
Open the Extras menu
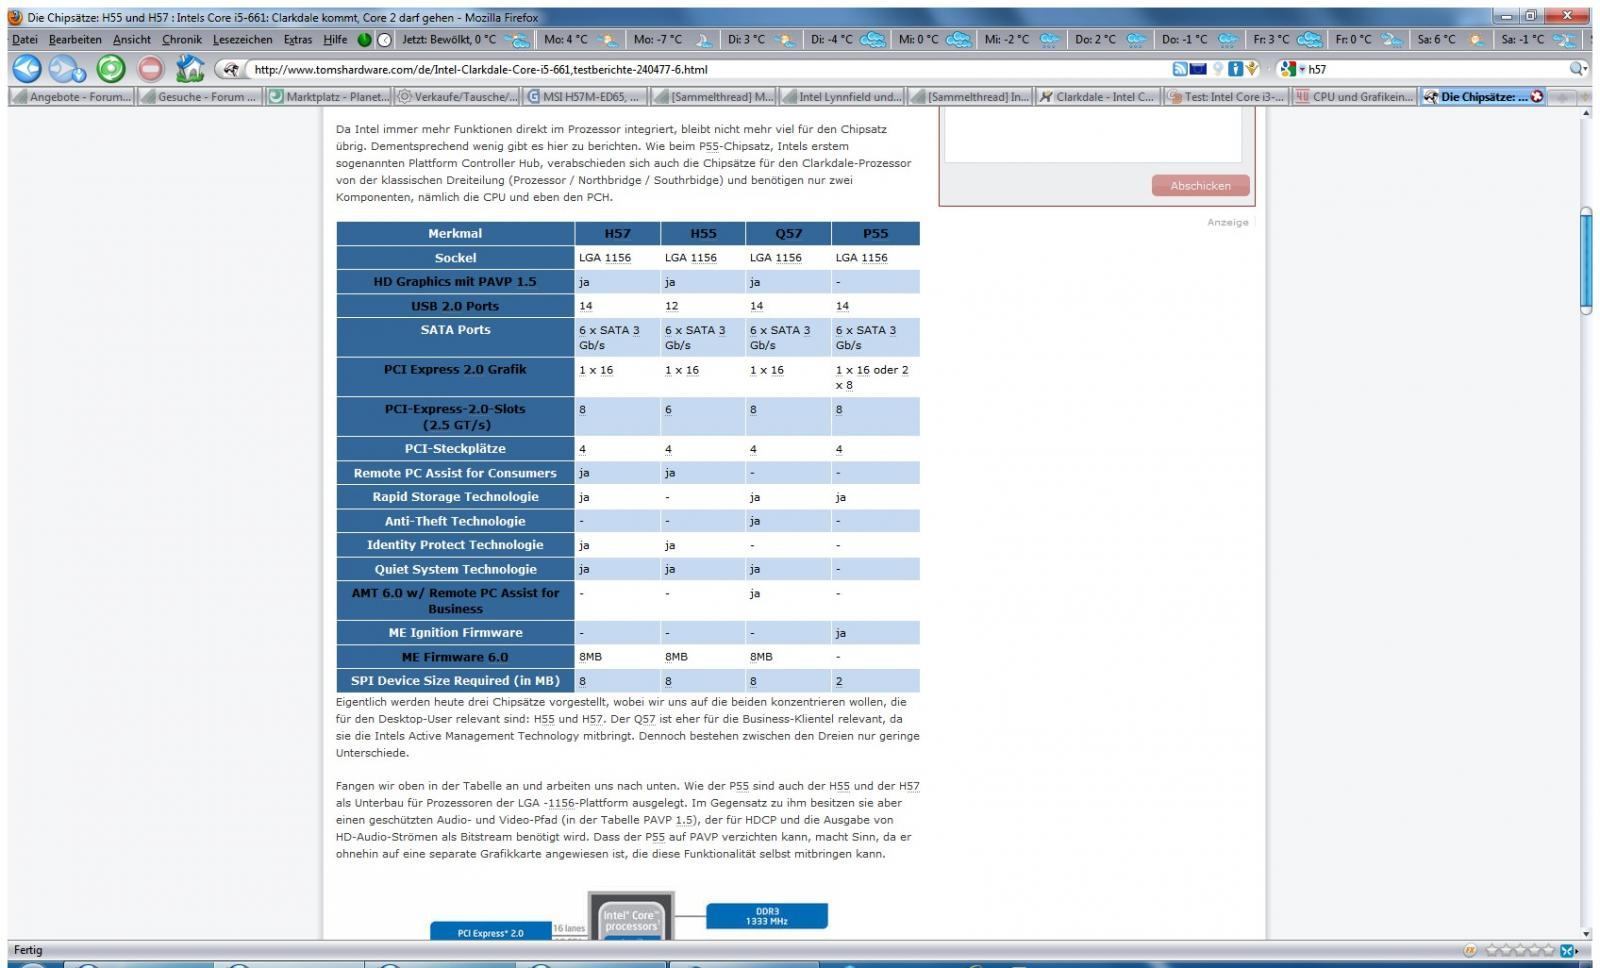(298, 40)
